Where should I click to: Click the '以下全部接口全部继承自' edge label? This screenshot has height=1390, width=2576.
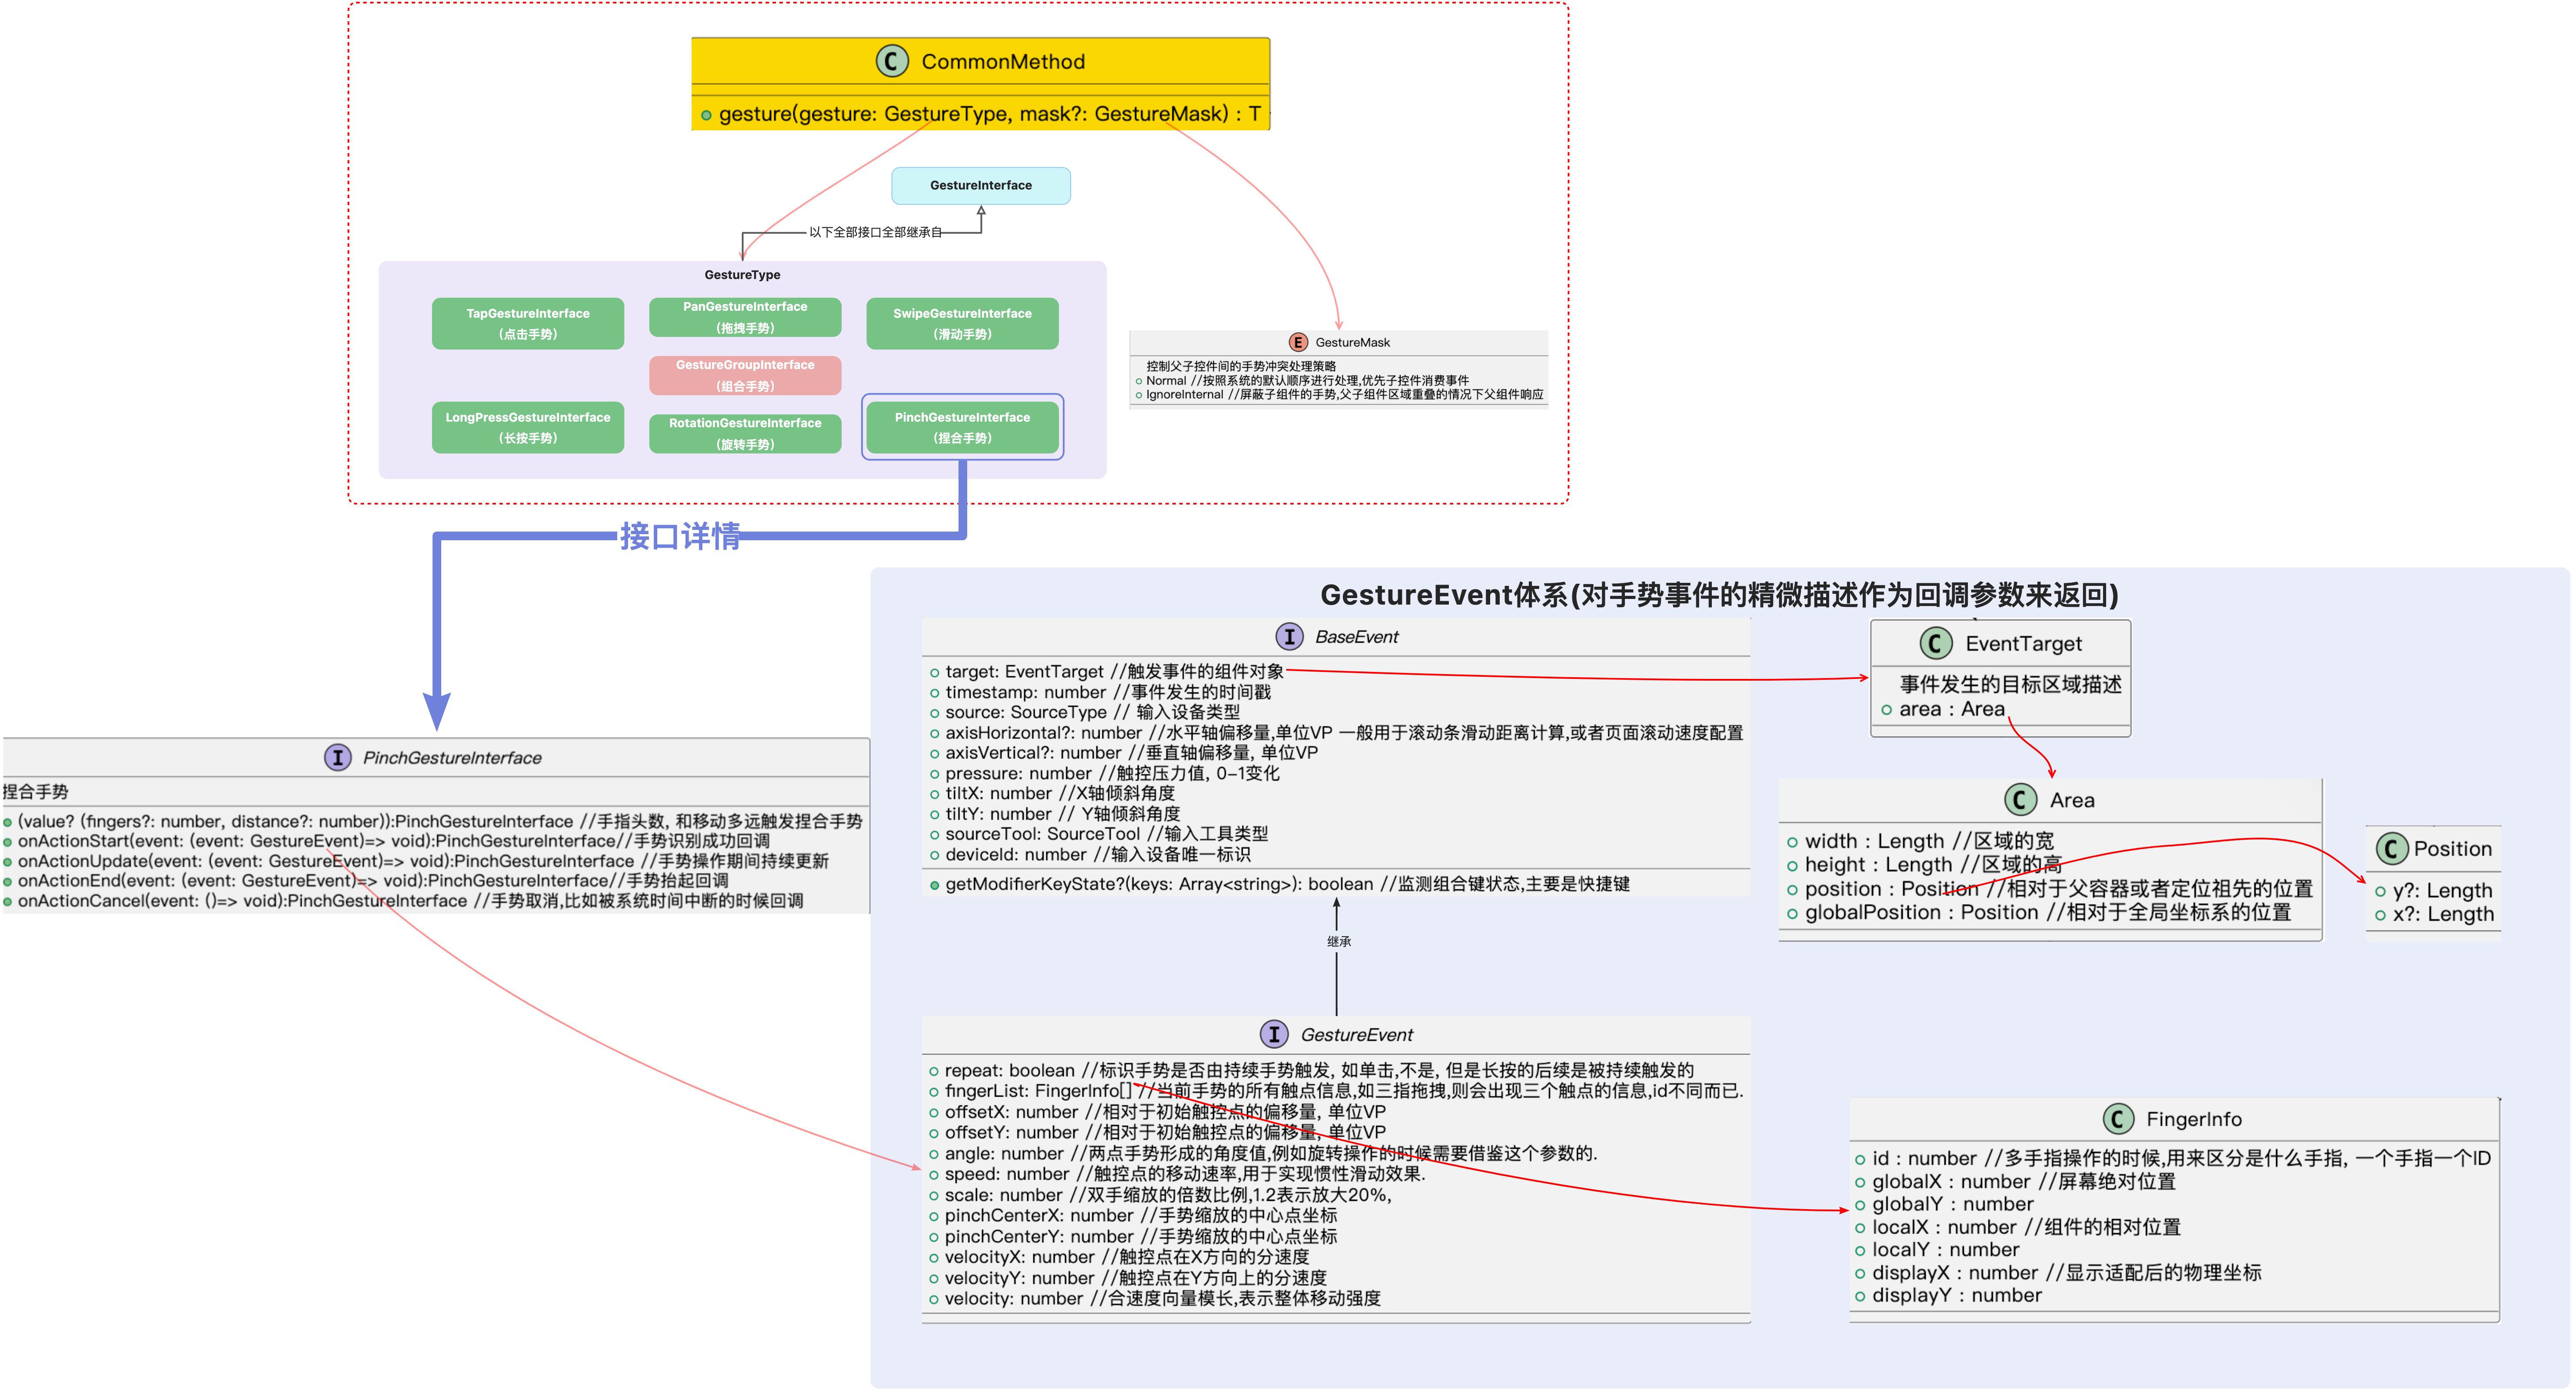[x=875, y=232]
